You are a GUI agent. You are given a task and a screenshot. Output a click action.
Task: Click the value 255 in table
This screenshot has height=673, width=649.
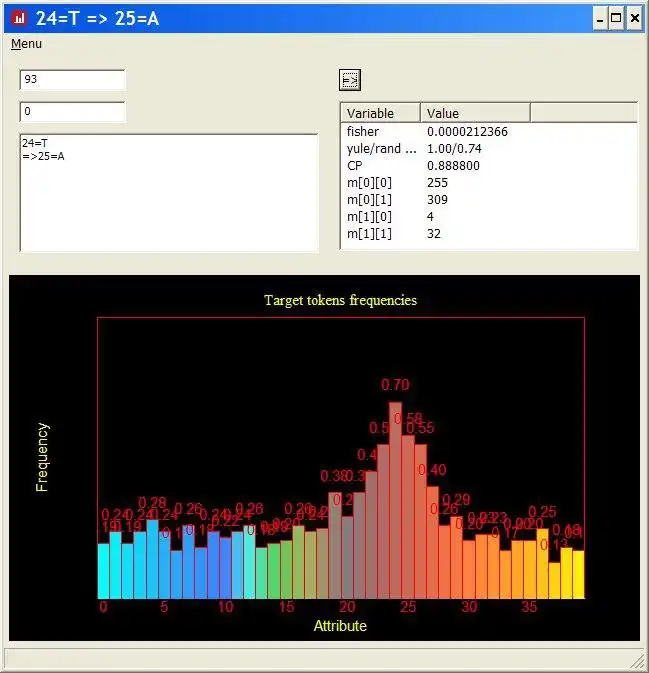click(437, 183)
